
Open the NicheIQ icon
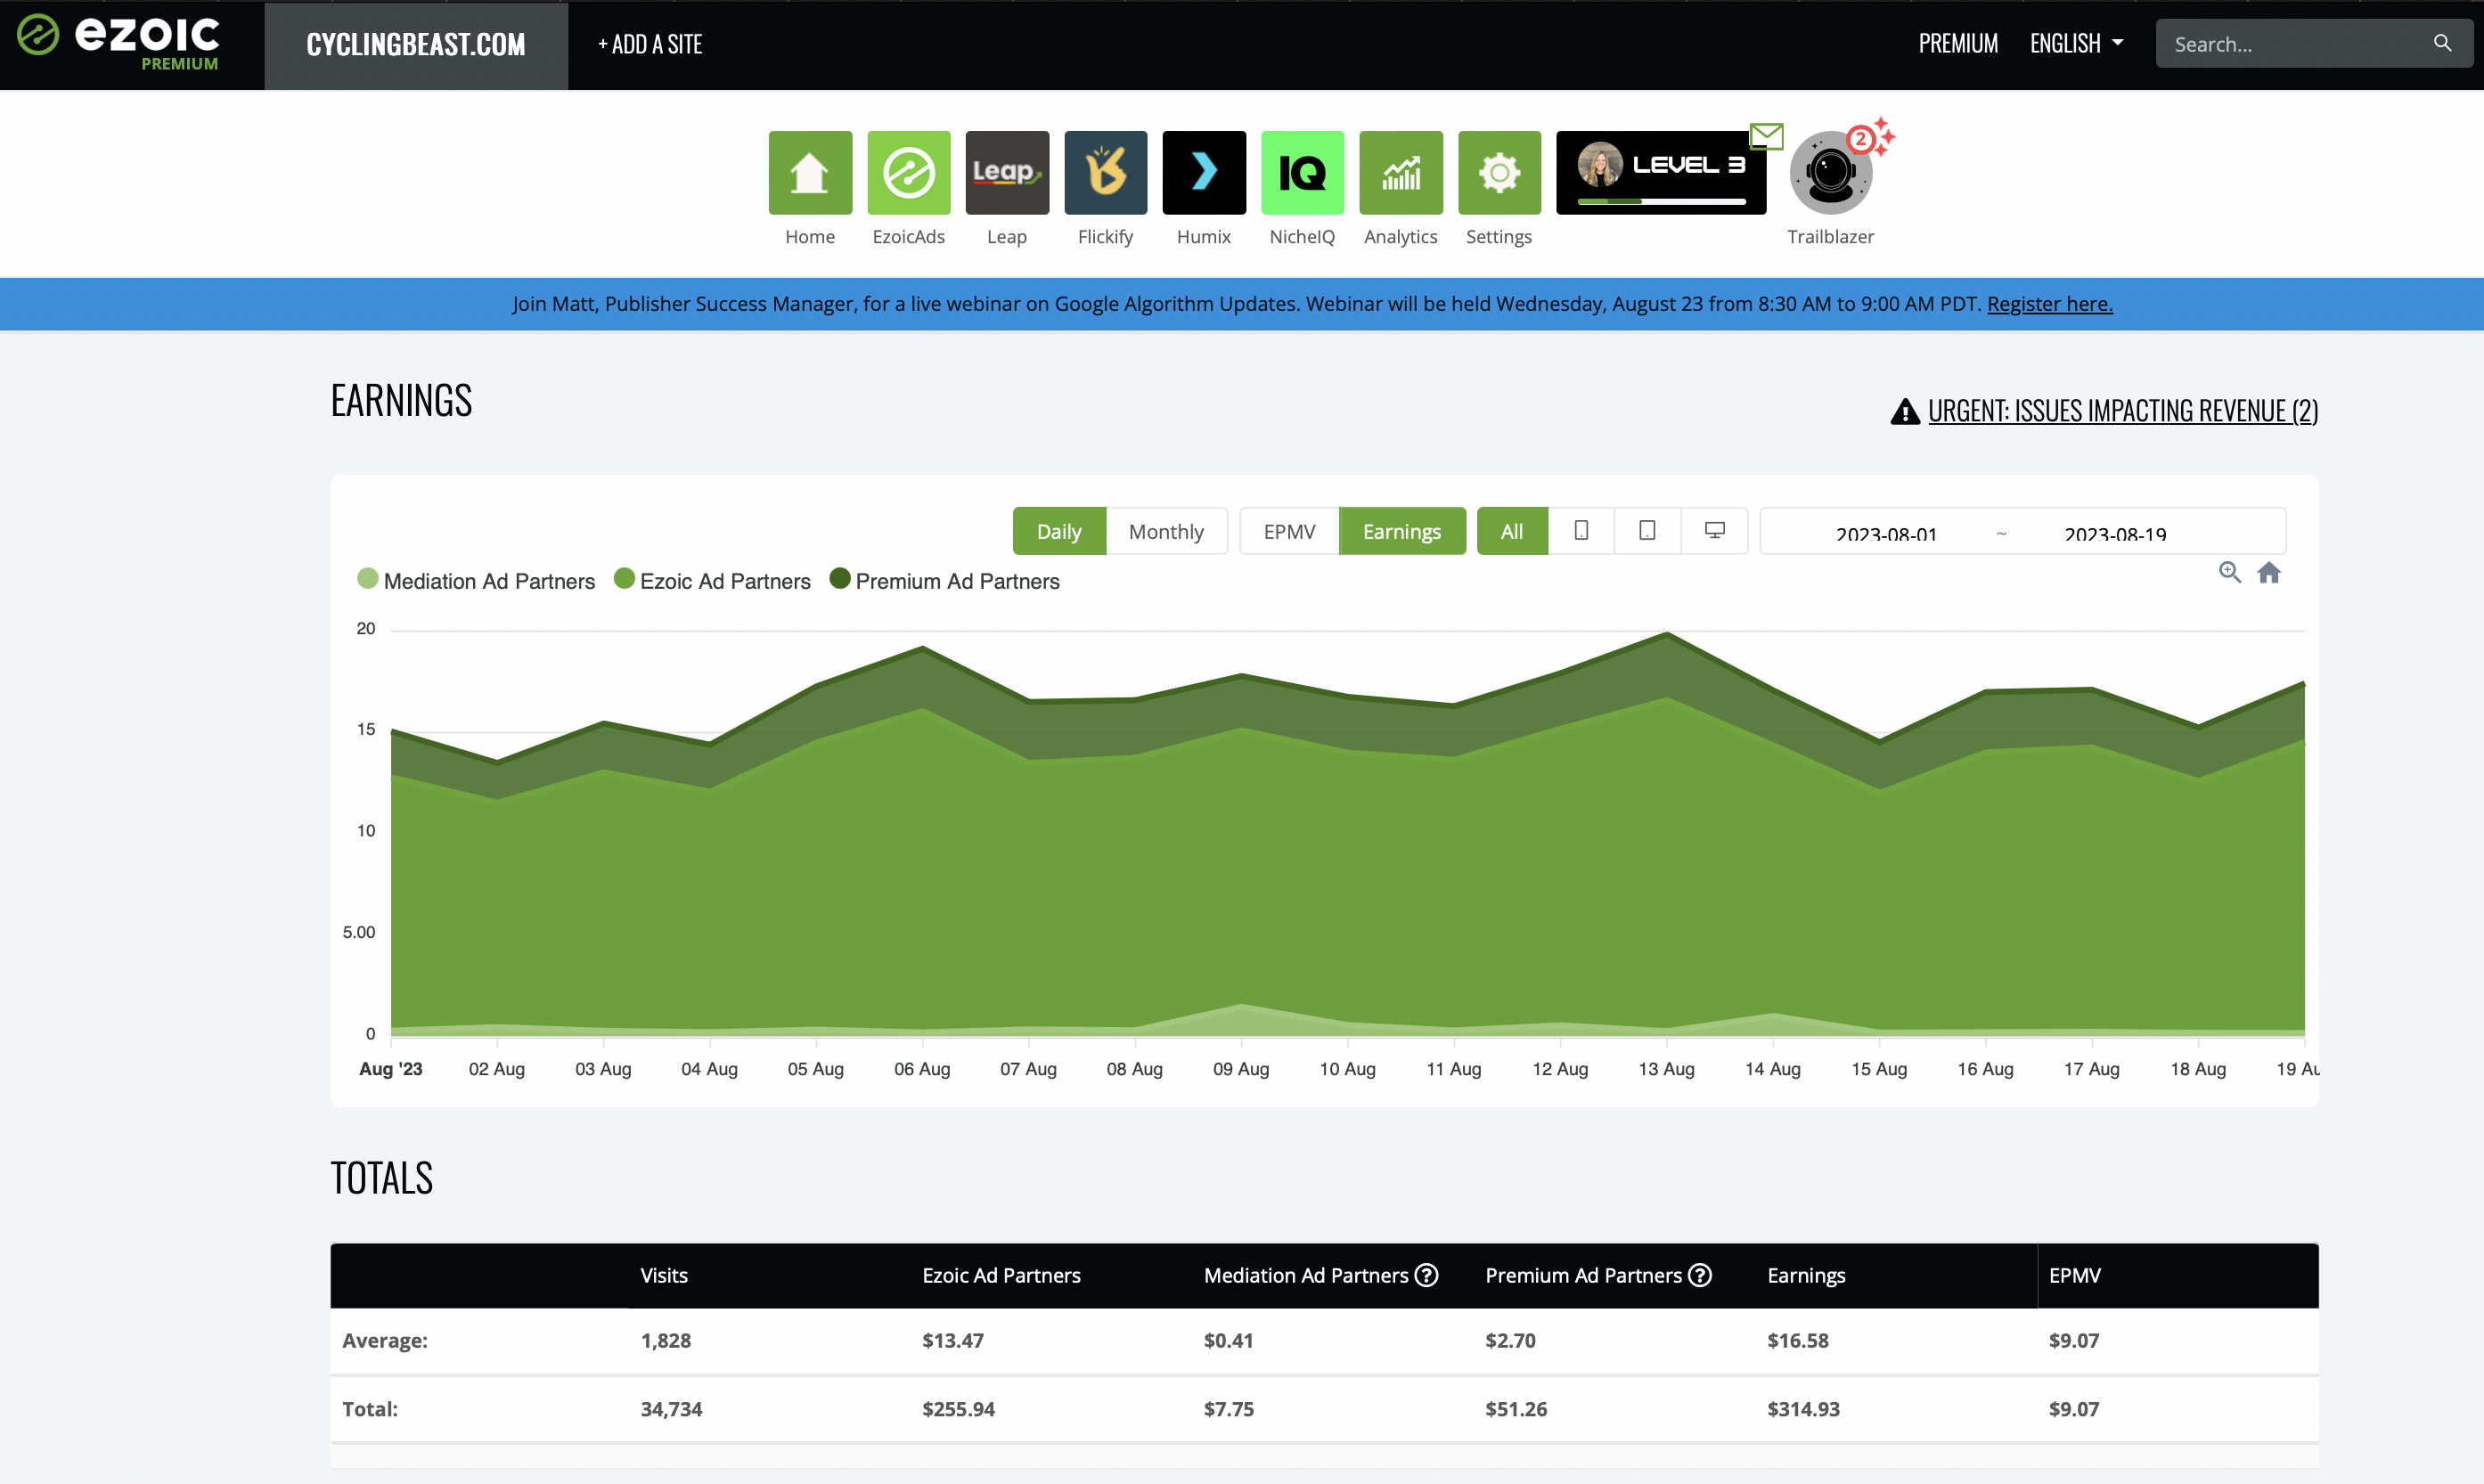(1302, 172)
